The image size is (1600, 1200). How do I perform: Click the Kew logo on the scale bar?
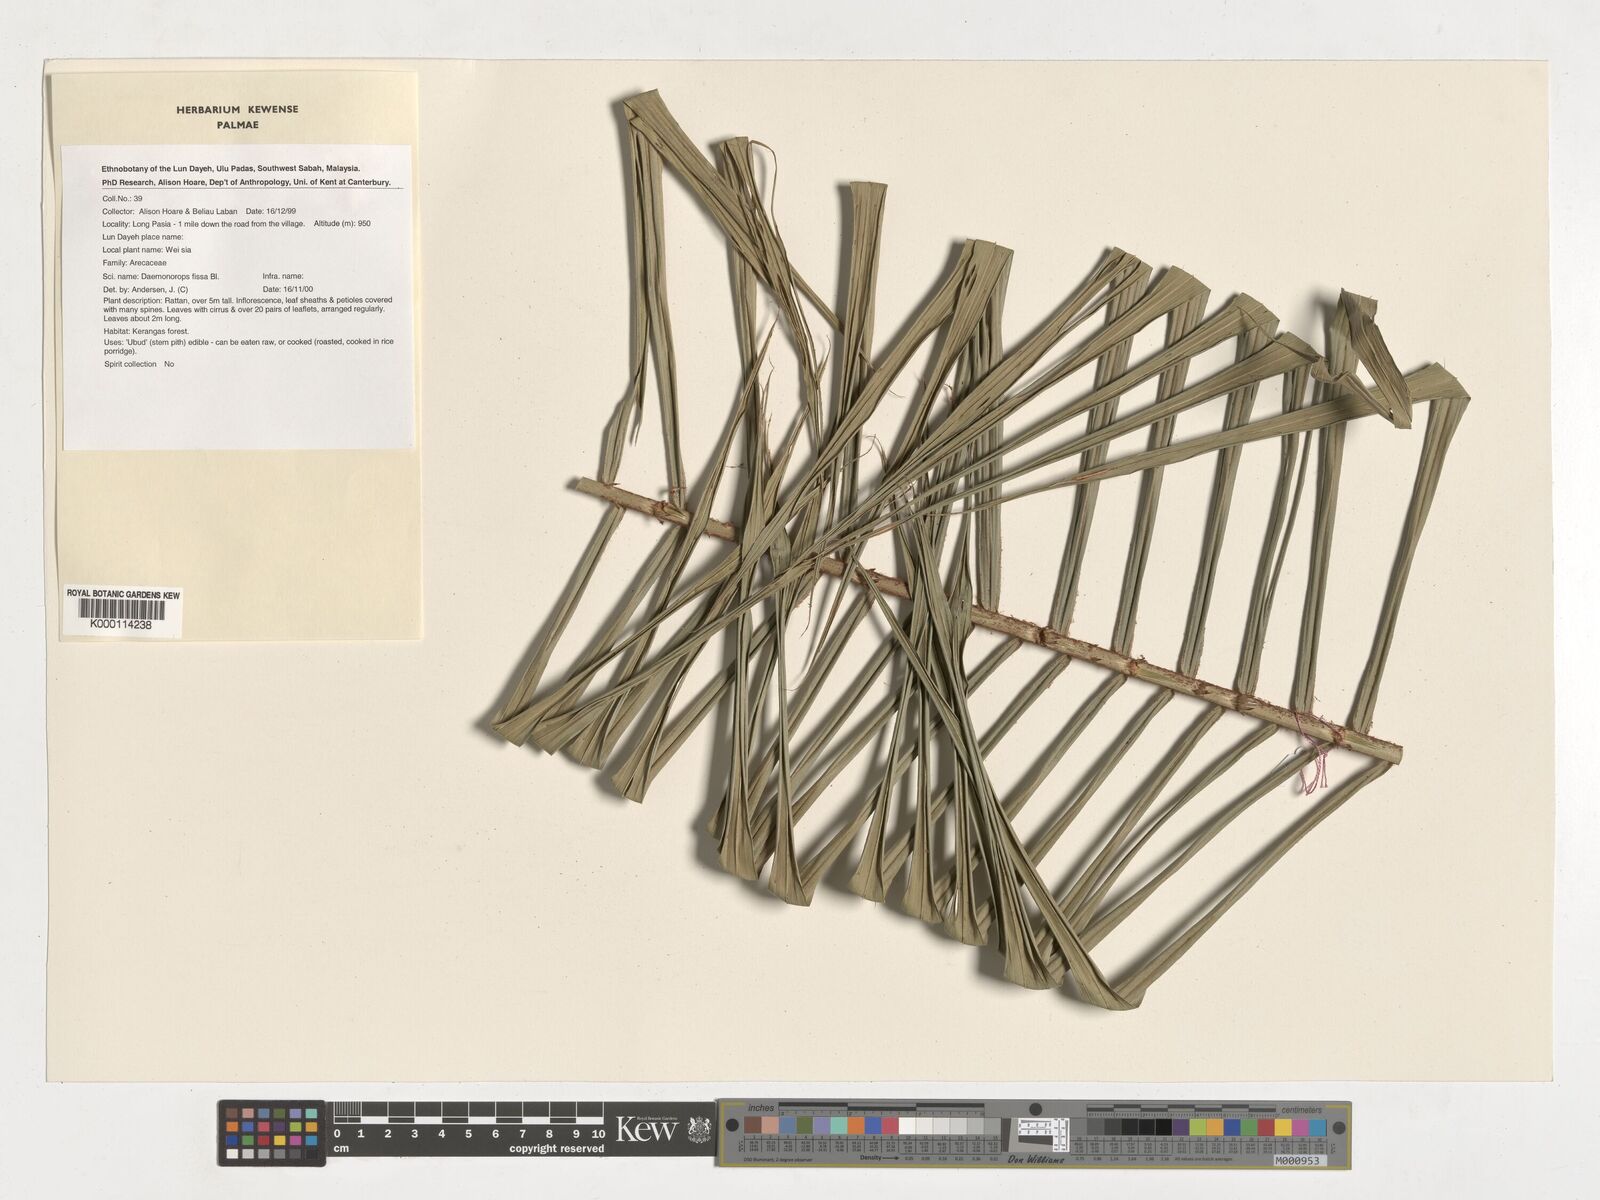click(646, 1130)
